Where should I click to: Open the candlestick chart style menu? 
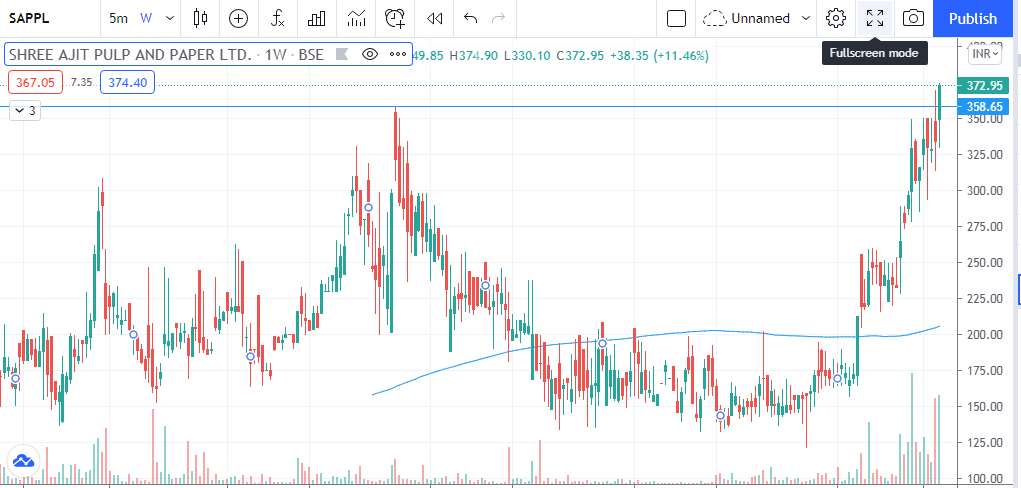[x=201, y=18]
